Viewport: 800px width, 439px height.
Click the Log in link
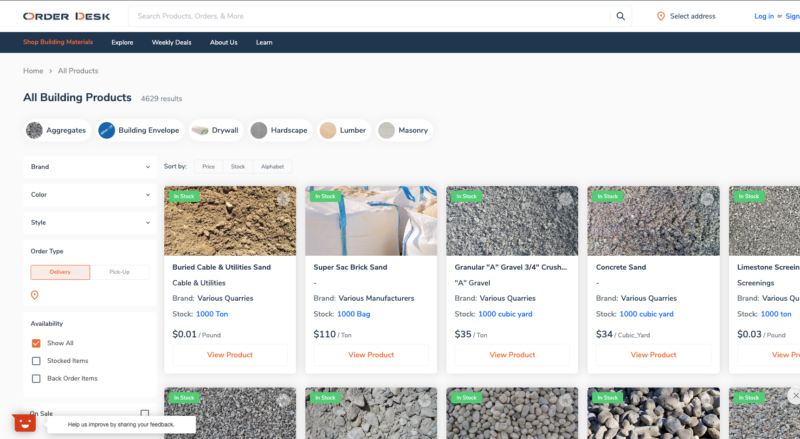[764, 16]
